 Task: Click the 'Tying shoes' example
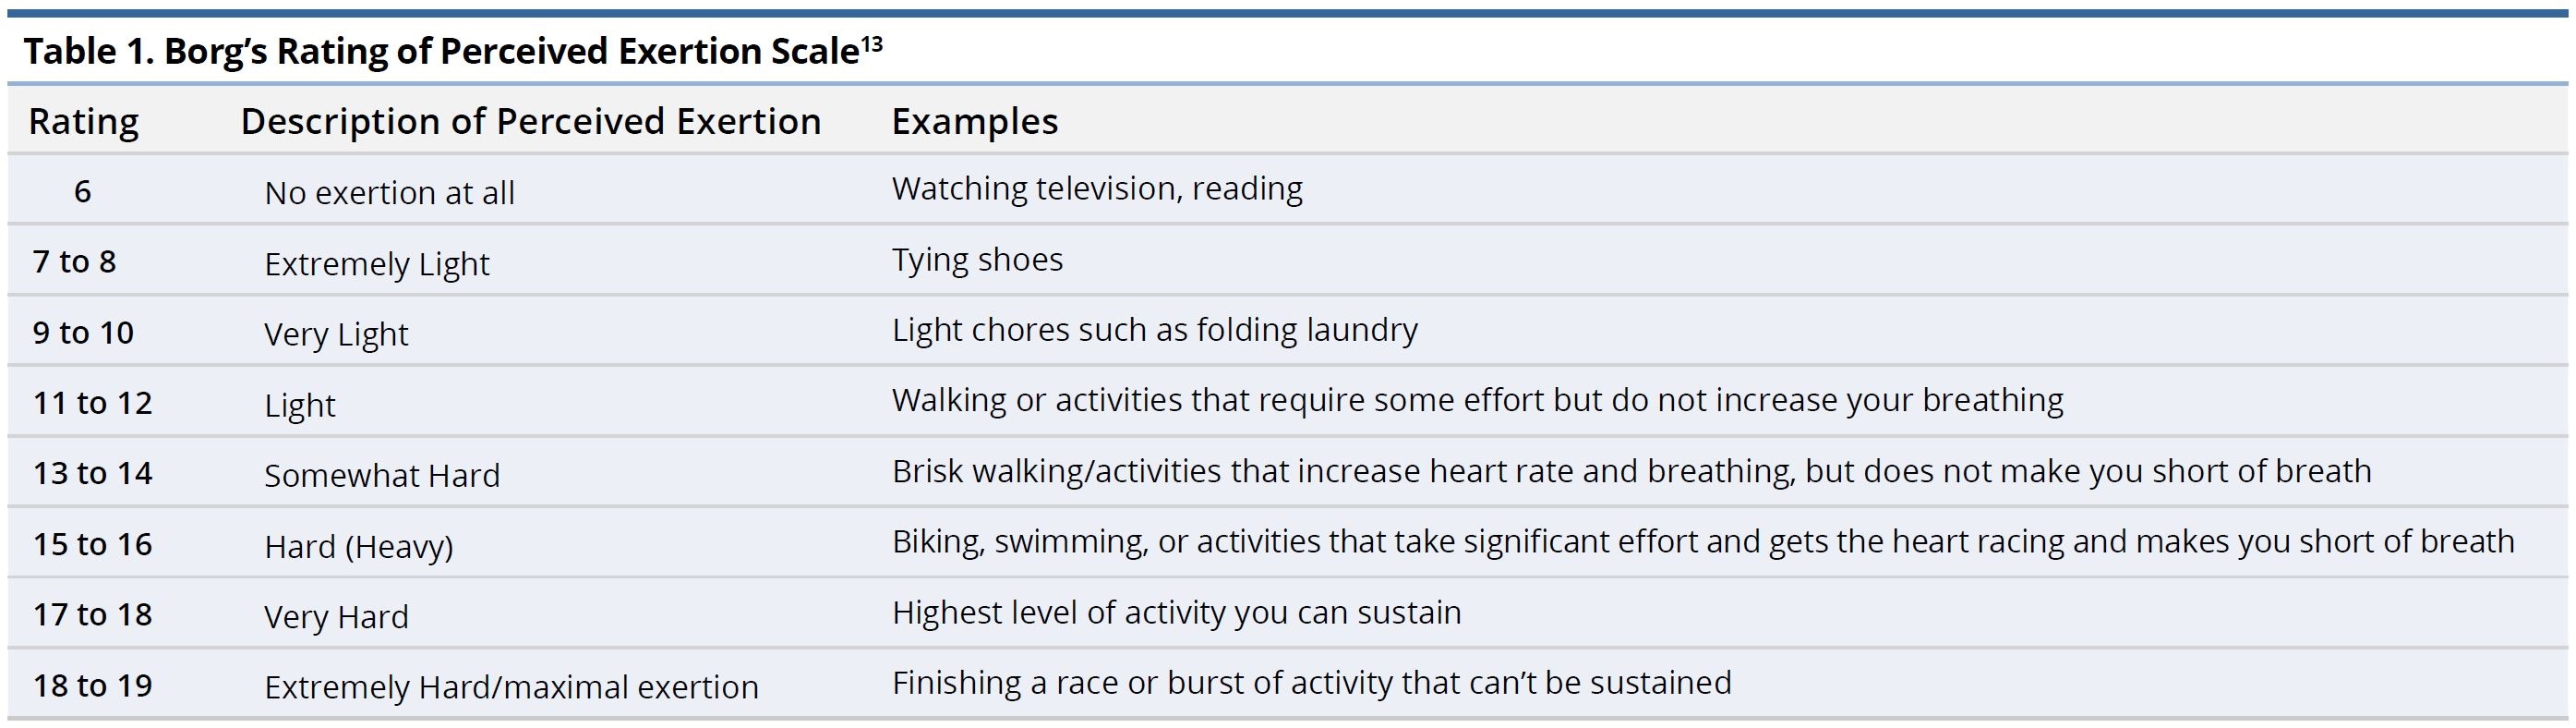pos(977,260)
